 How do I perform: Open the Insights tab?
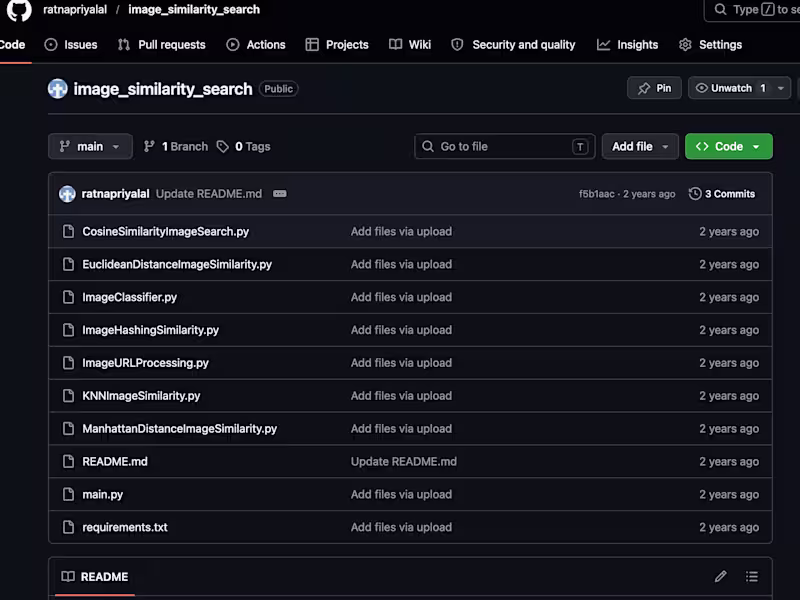628,45
